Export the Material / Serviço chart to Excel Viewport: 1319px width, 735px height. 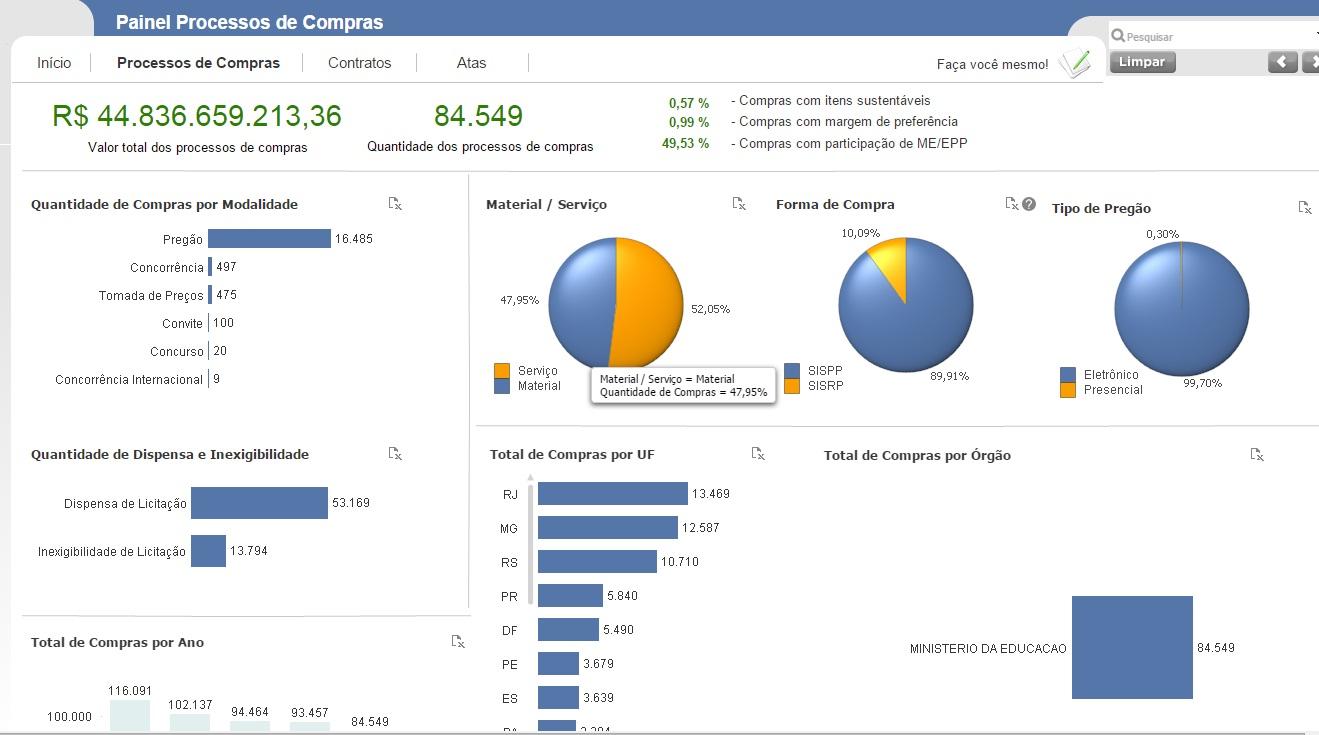pos(739,204)
